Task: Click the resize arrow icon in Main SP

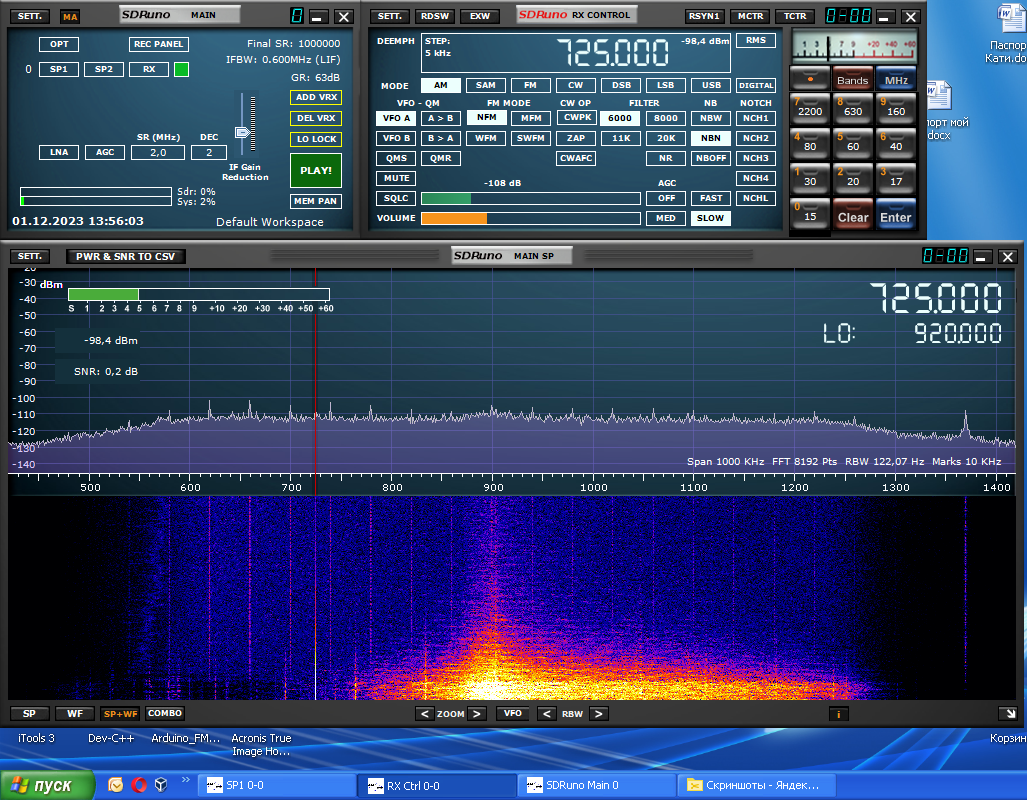Action: click(1008, 714)
